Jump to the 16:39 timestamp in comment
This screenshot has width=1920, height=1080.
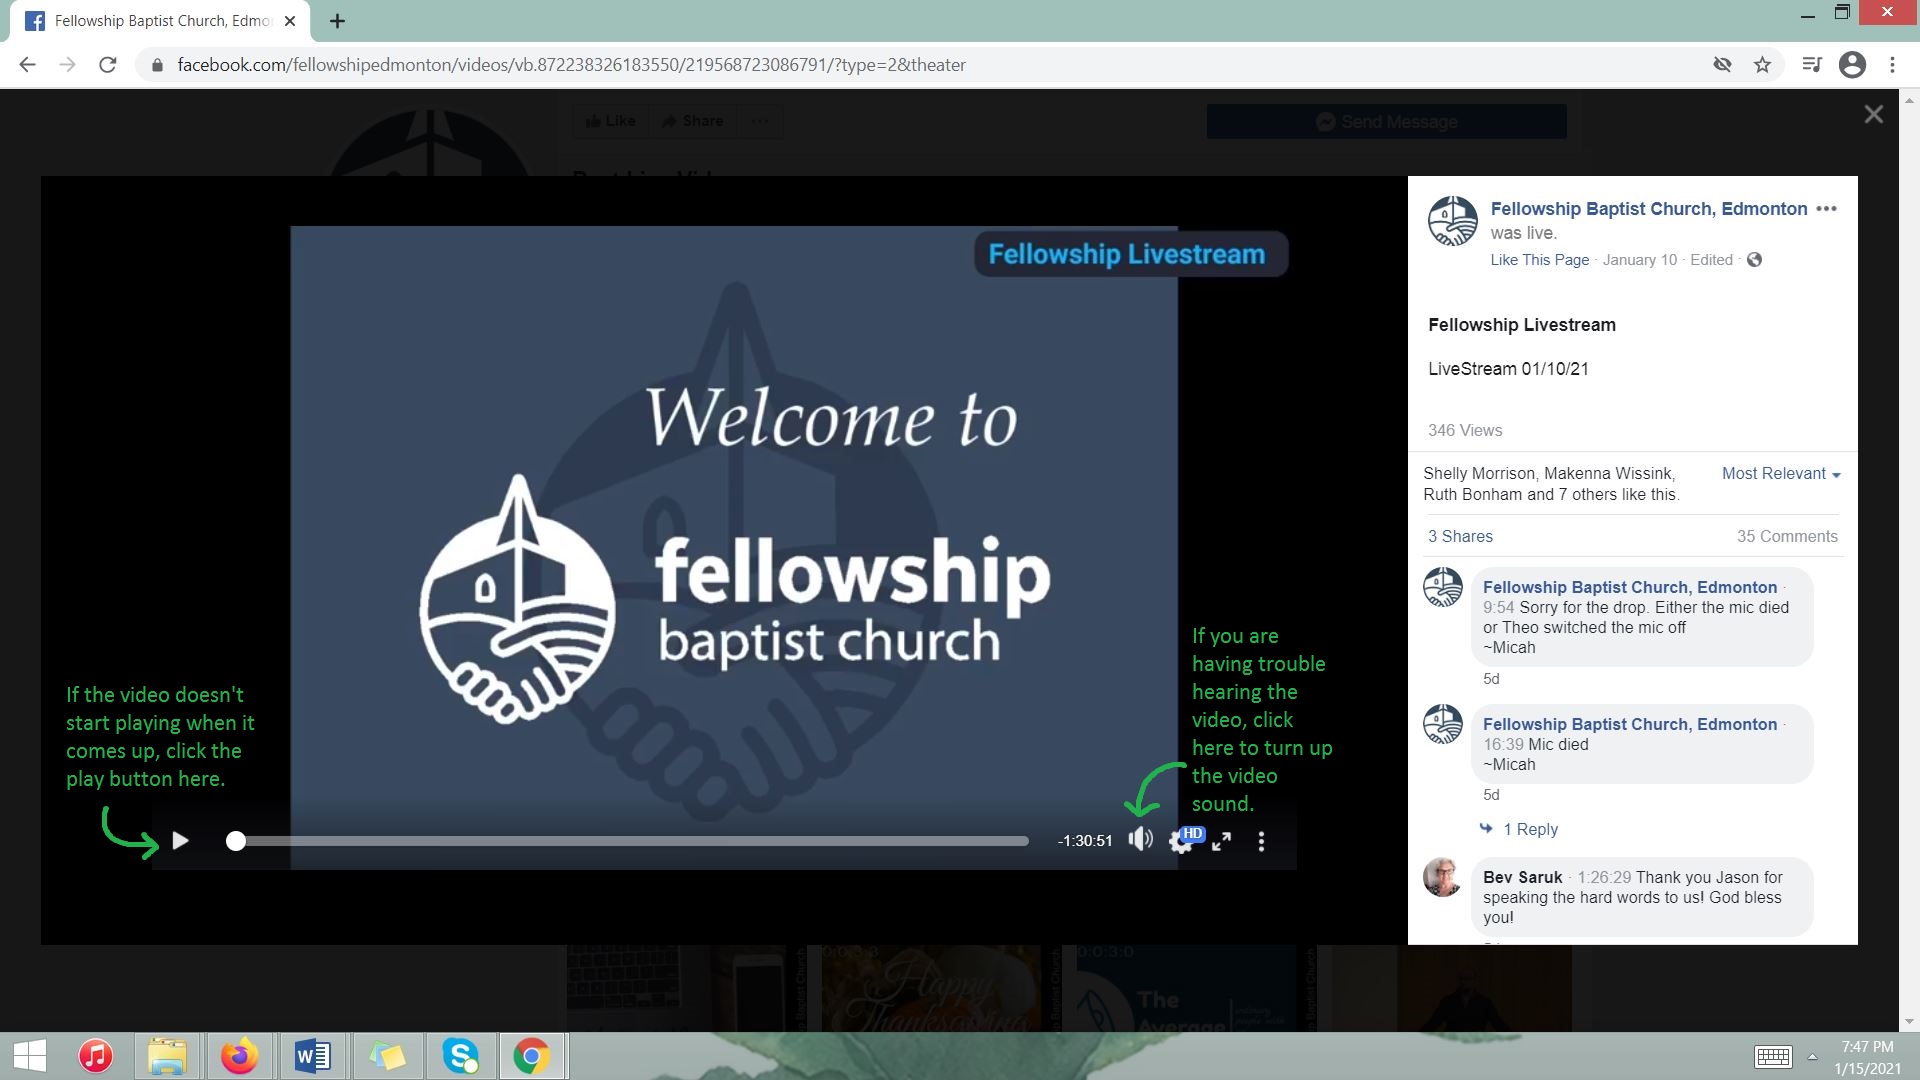pos(1503,745)
